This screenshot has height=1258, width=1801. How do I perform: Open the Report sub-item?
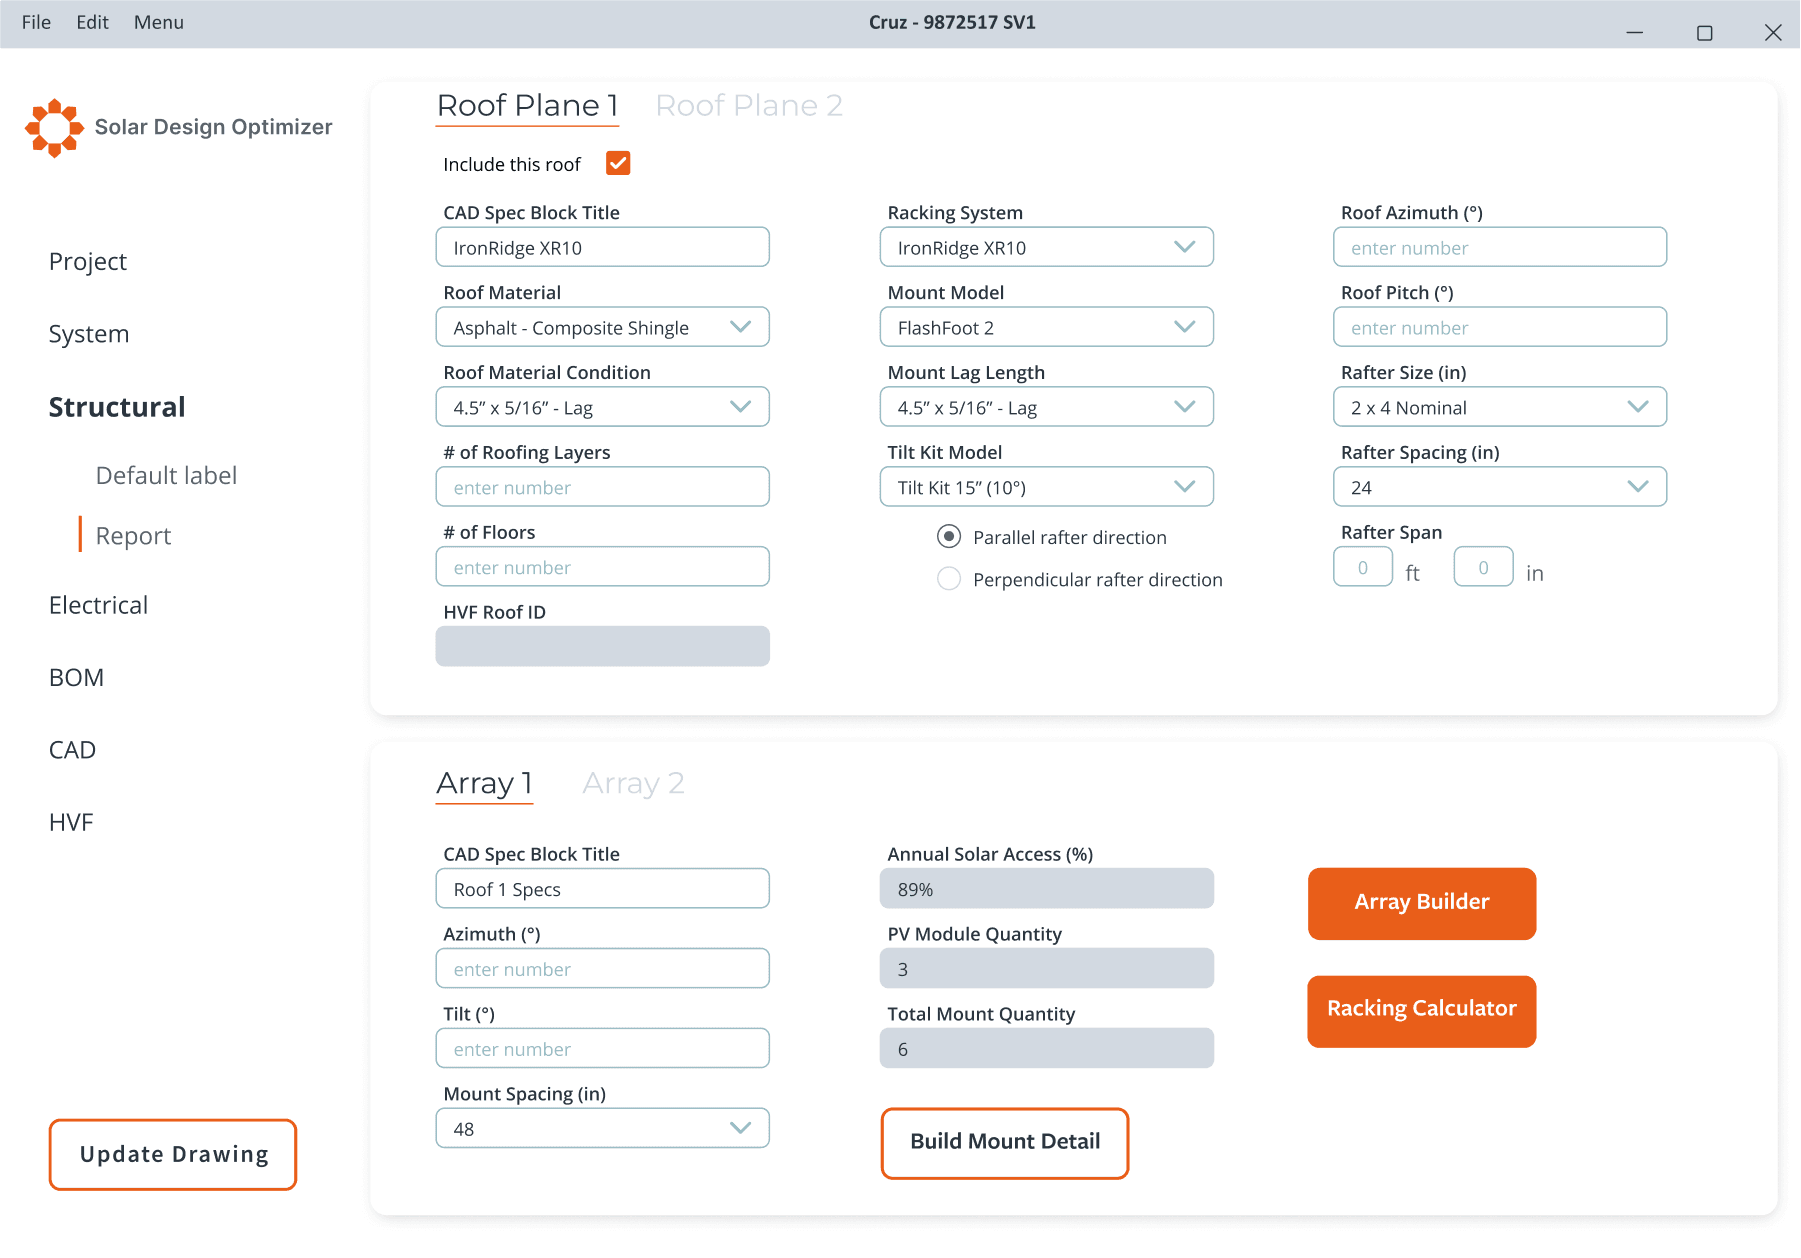coord(133,536)
